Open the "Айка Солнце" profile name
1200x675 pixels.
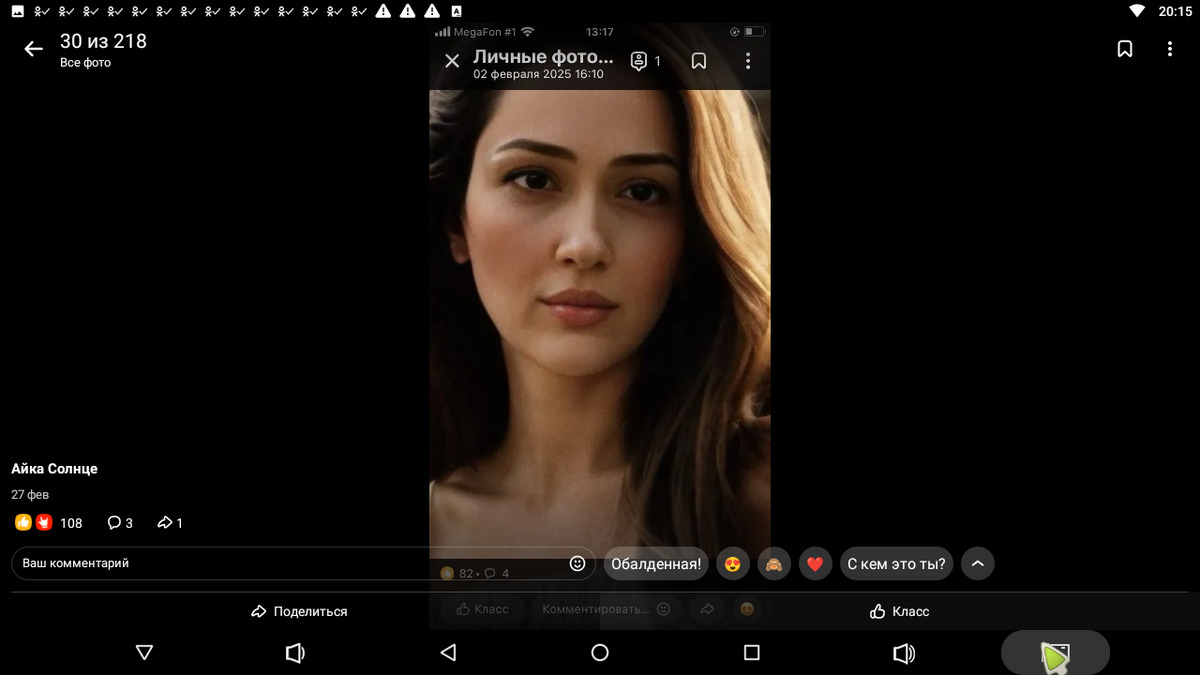tap(55, 469)
